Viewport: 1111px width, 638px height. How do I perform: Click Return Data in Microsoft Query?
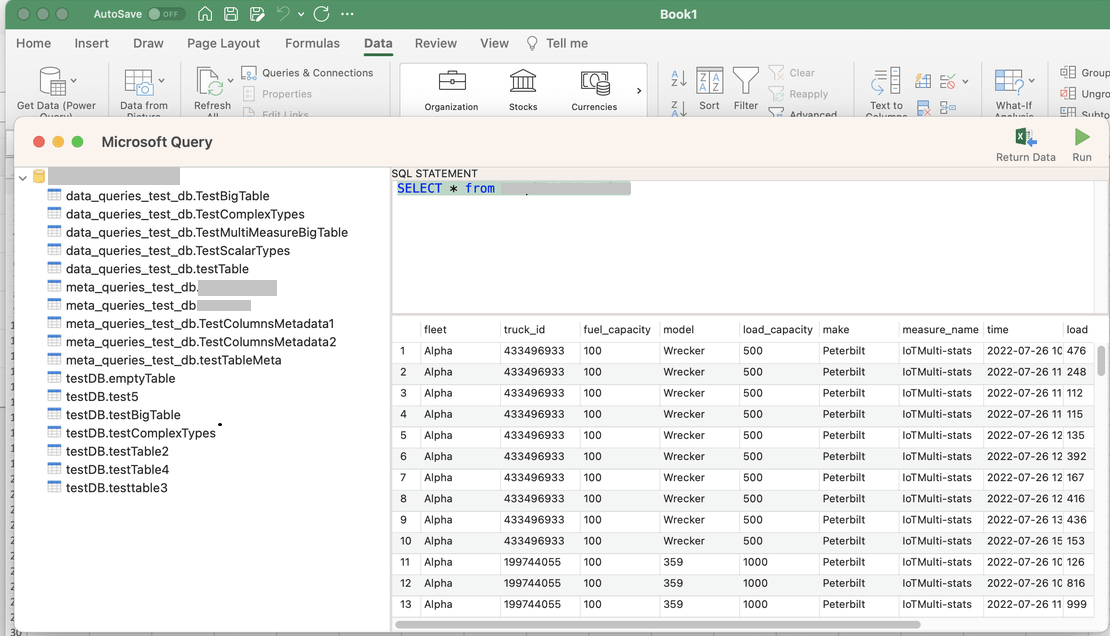pos(1025,145)
